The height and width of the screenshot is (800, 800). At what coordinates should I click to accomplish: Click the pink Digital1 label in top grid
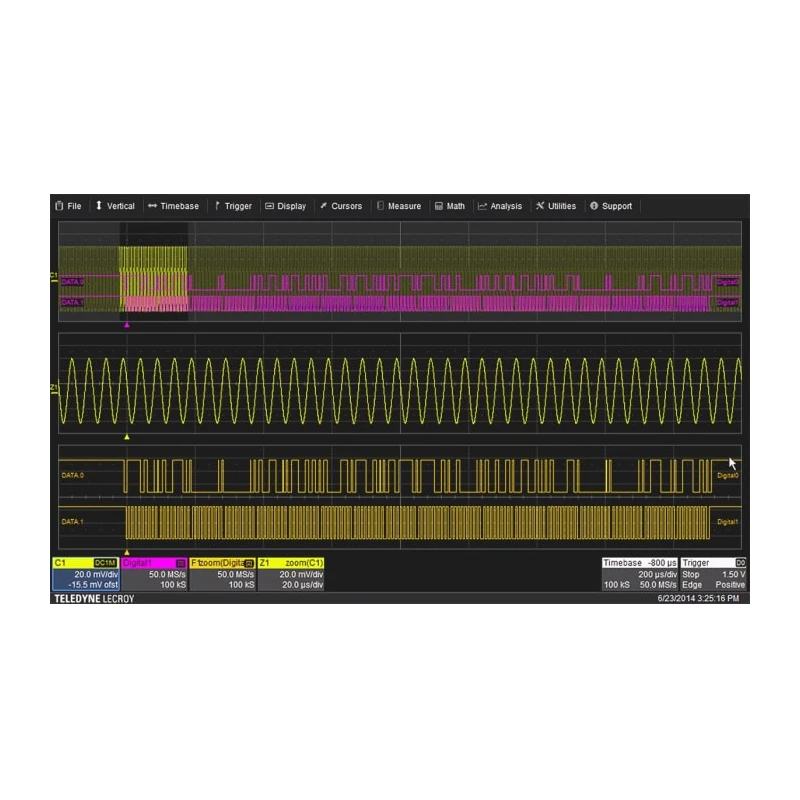click(728, 303)
